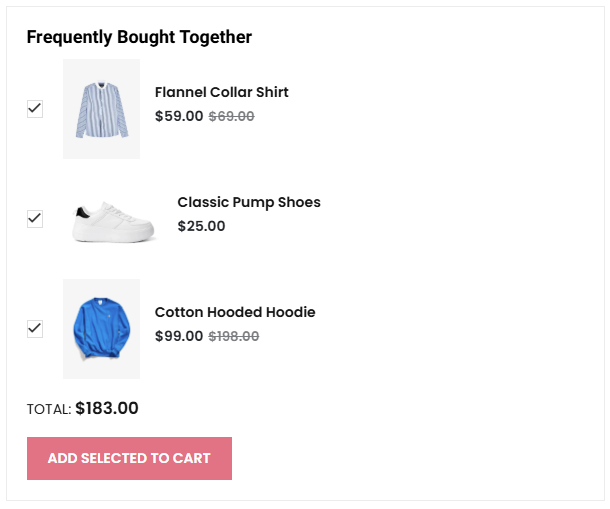View the white sneaker product image

pyautogui.click(x=114, y=220)
